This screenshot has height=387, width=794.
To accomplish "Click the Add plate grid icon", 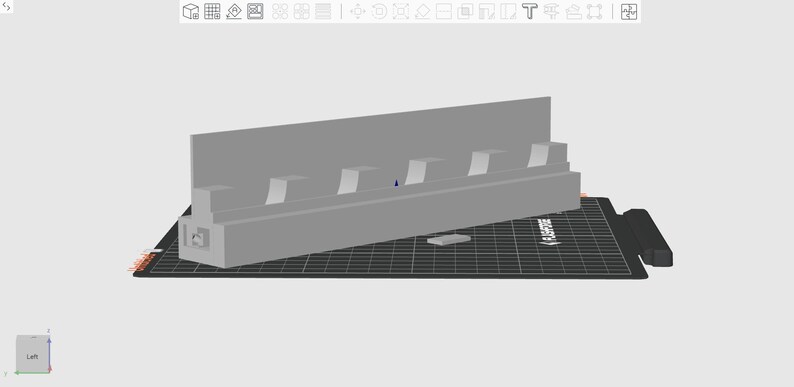I will [x=212, y=11].
